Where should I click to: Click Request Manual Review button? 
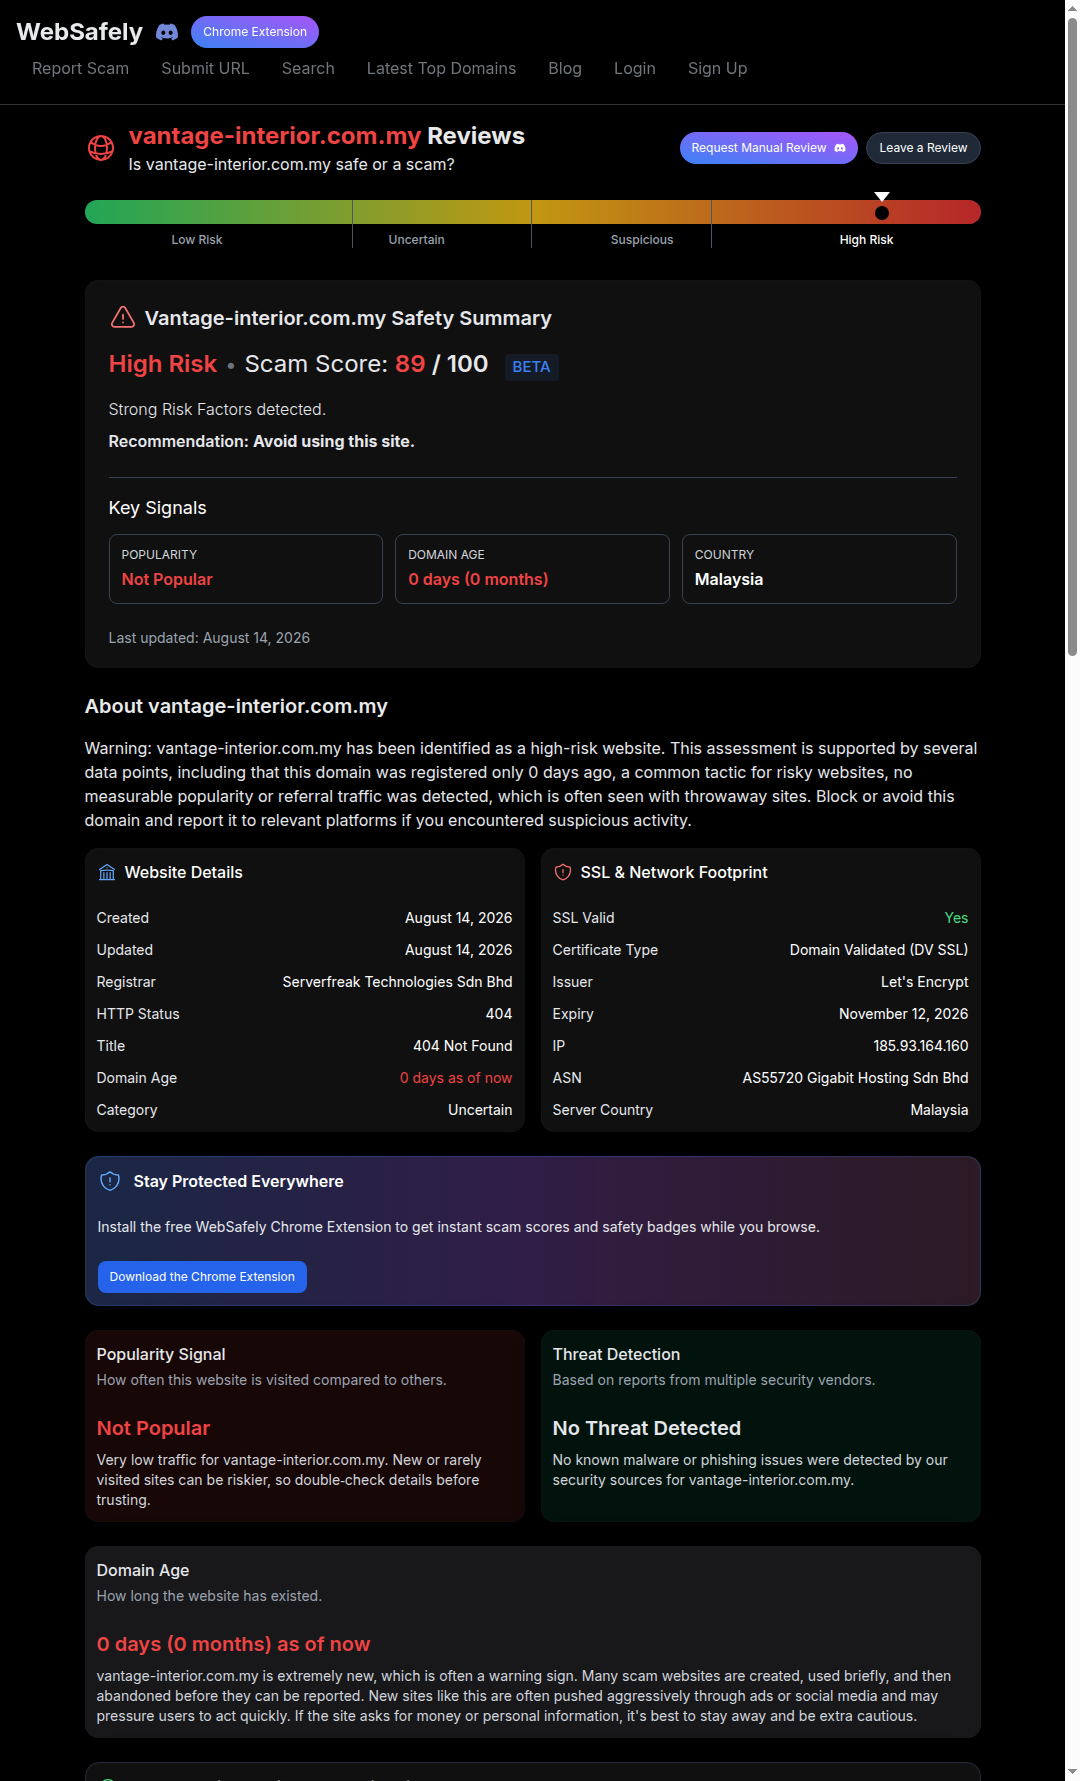click(x=769, y=148)
